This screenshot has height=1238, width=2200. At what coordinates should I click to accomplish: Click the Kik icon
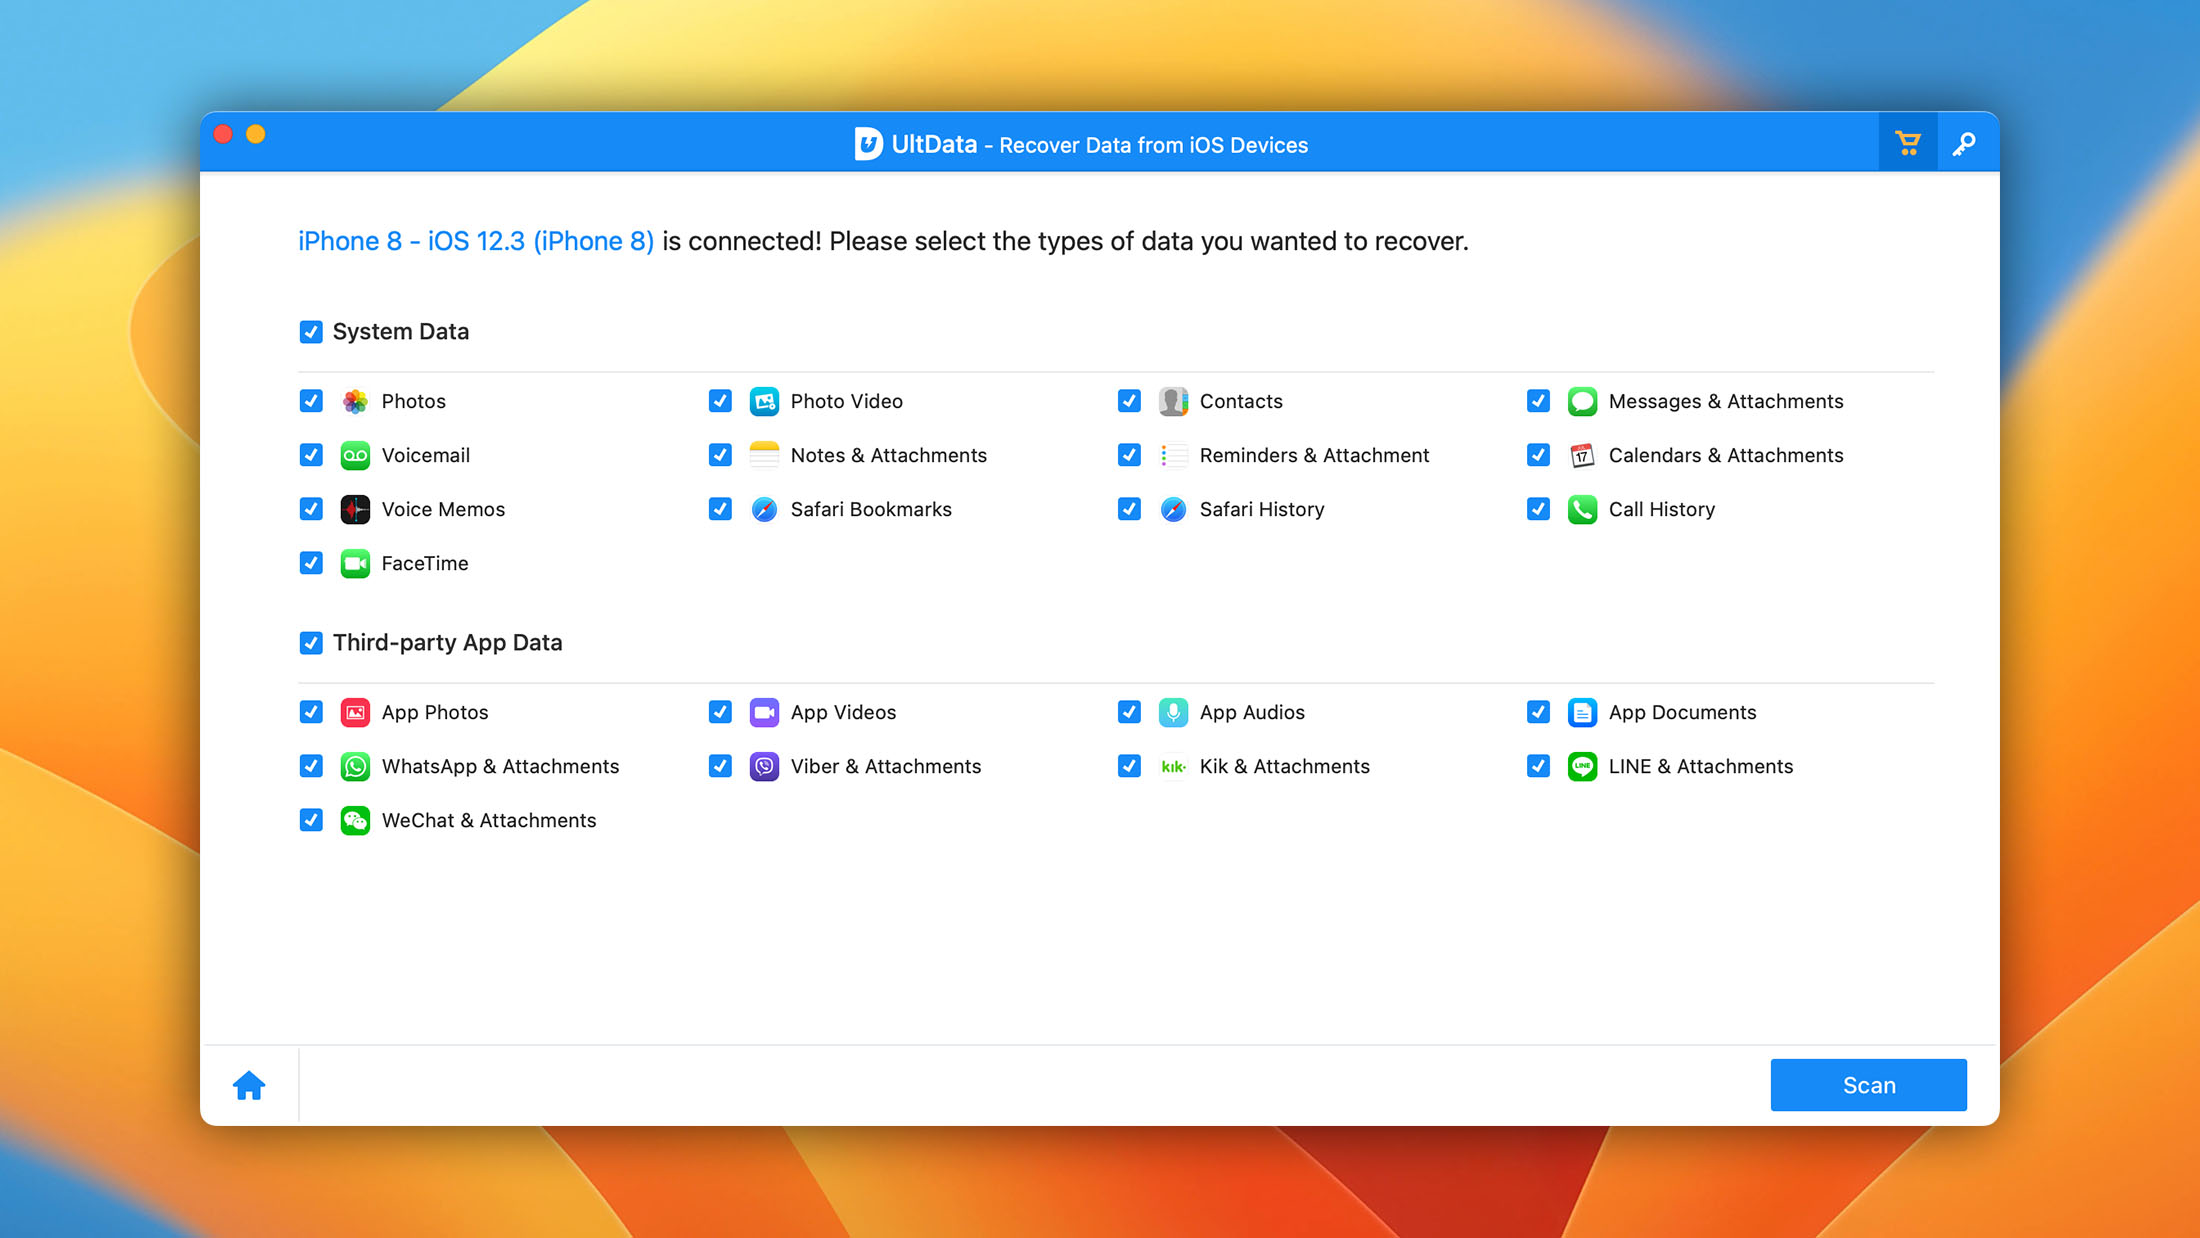coord(1173,766)
